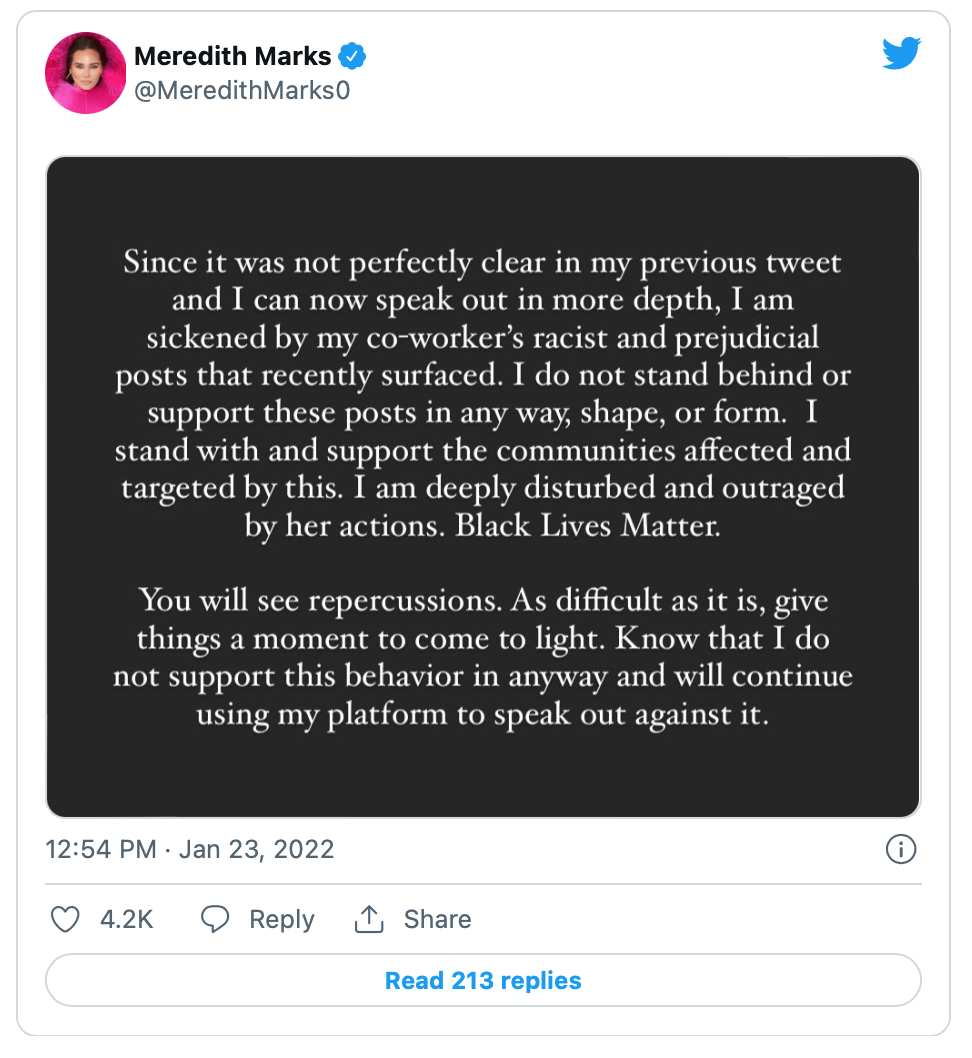Click the 'Since it was not perfectly clear' line
This screenshot has width=972, height=1058.
pyautogui.click(x=482, y=263)
